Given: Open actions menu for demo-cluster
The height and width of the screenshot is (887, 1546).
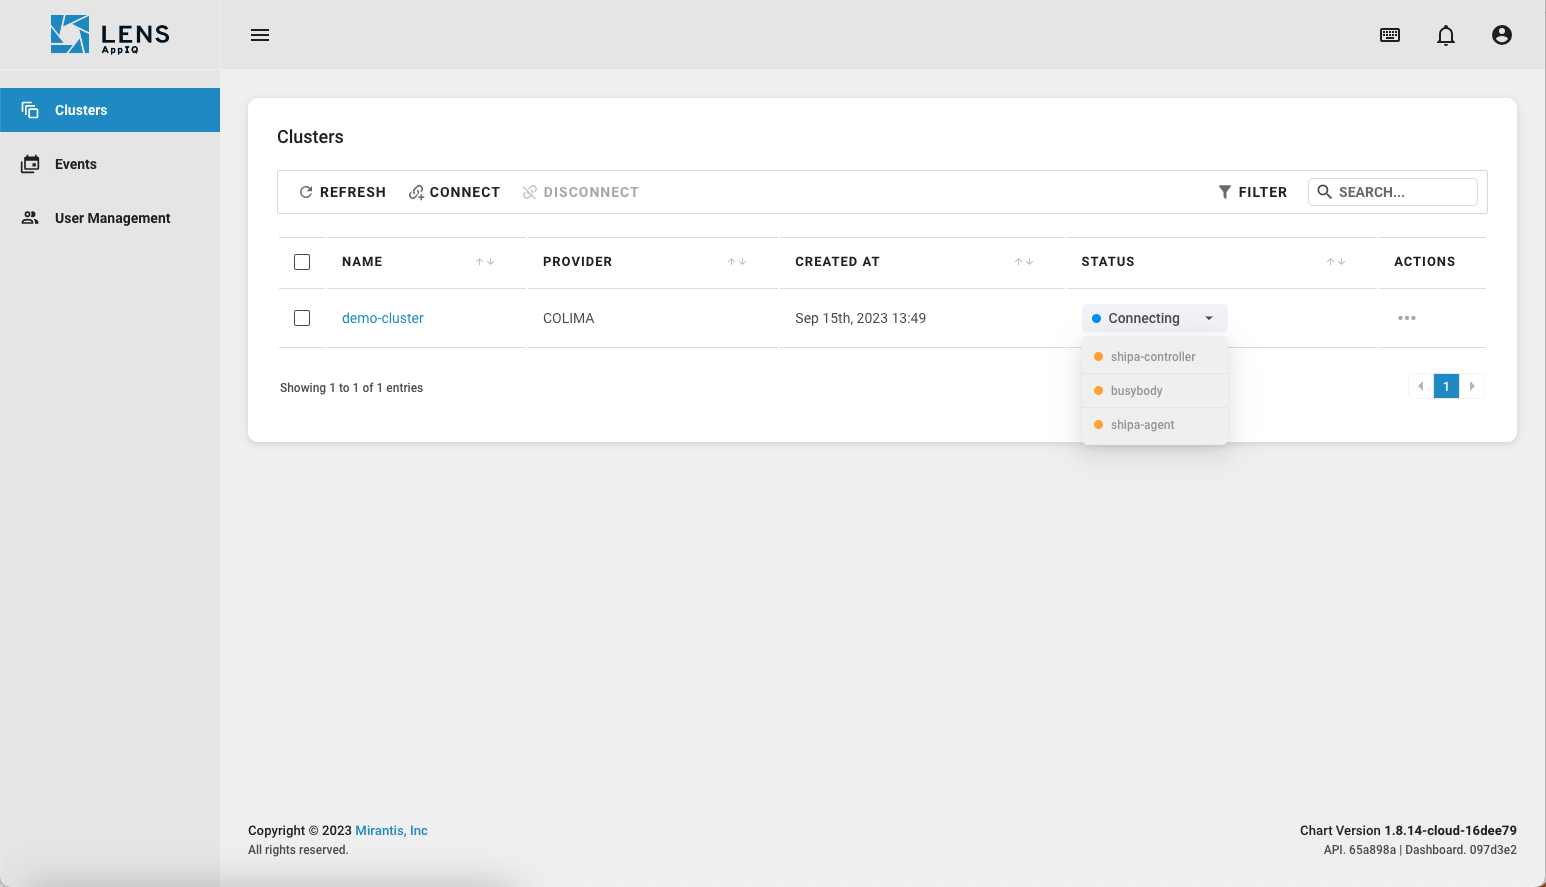Looking at the screenshot, I should pos(1407,318).
